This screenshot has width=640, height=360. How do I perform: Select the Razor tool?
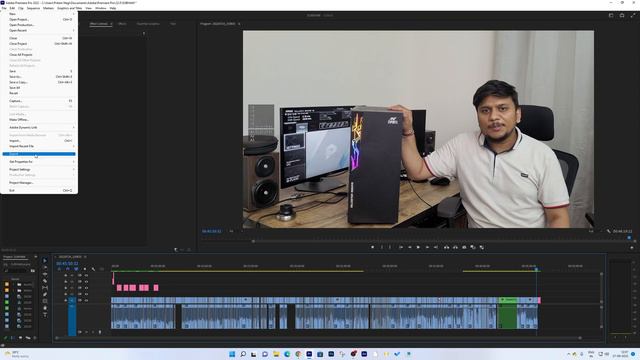click(45, 281)
